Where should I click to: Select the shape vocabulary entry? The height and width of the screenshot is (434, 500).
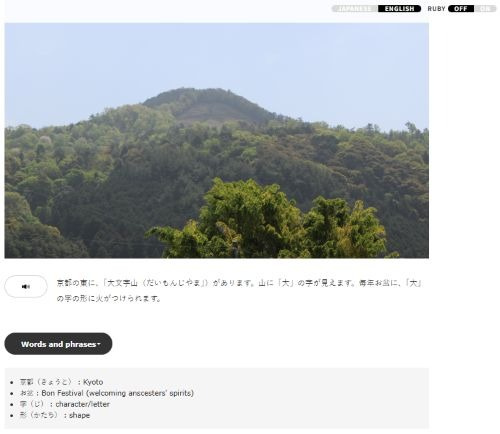[55, 415]
